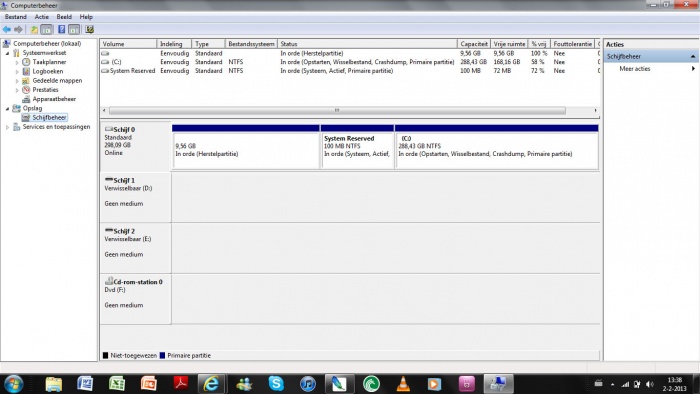
Task: Sort by the Volume column header
Action: [128, 44]
